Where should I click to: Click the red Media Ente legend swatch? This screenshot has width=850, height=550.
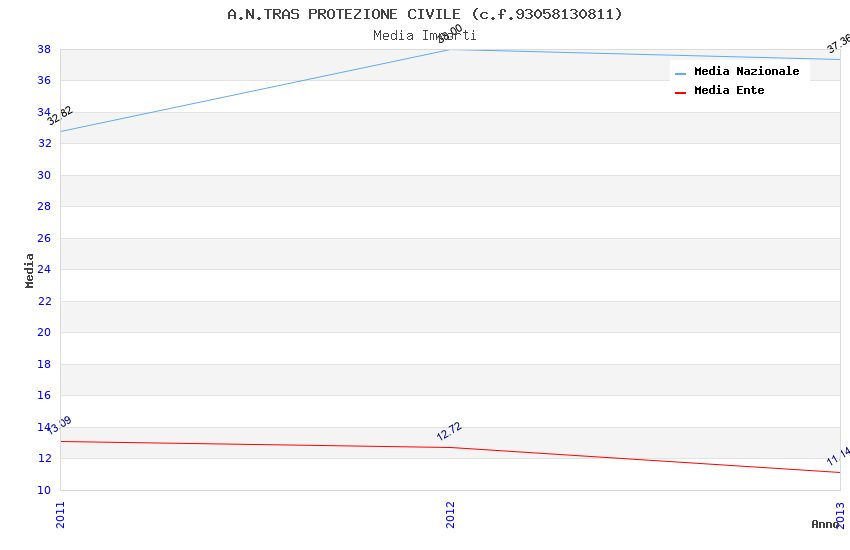coord(680,93)
